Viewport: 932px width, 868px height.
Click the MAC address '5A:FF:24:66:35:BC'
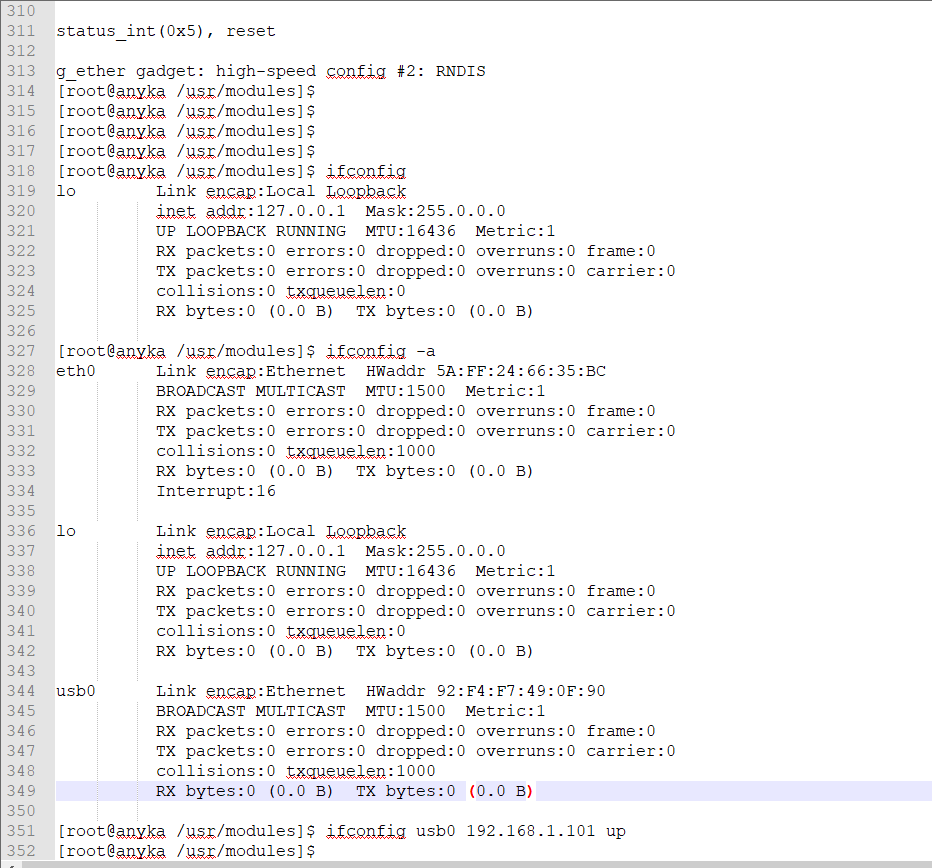coord(521,371)
